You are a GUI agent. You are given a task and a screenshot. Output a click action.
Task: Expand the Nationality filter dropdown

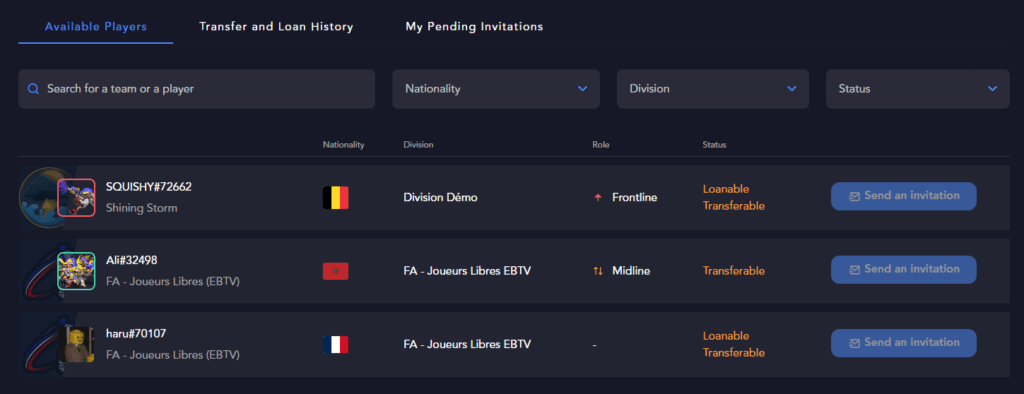tap(496, 89)
